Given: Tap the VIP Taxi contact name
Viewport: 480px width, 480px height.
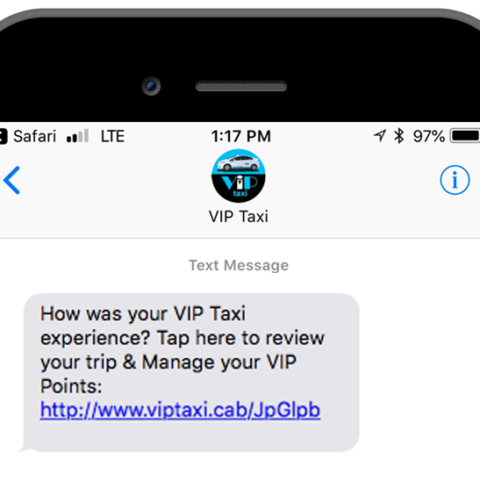Looking at the screenshot, I should coord(238,217).
